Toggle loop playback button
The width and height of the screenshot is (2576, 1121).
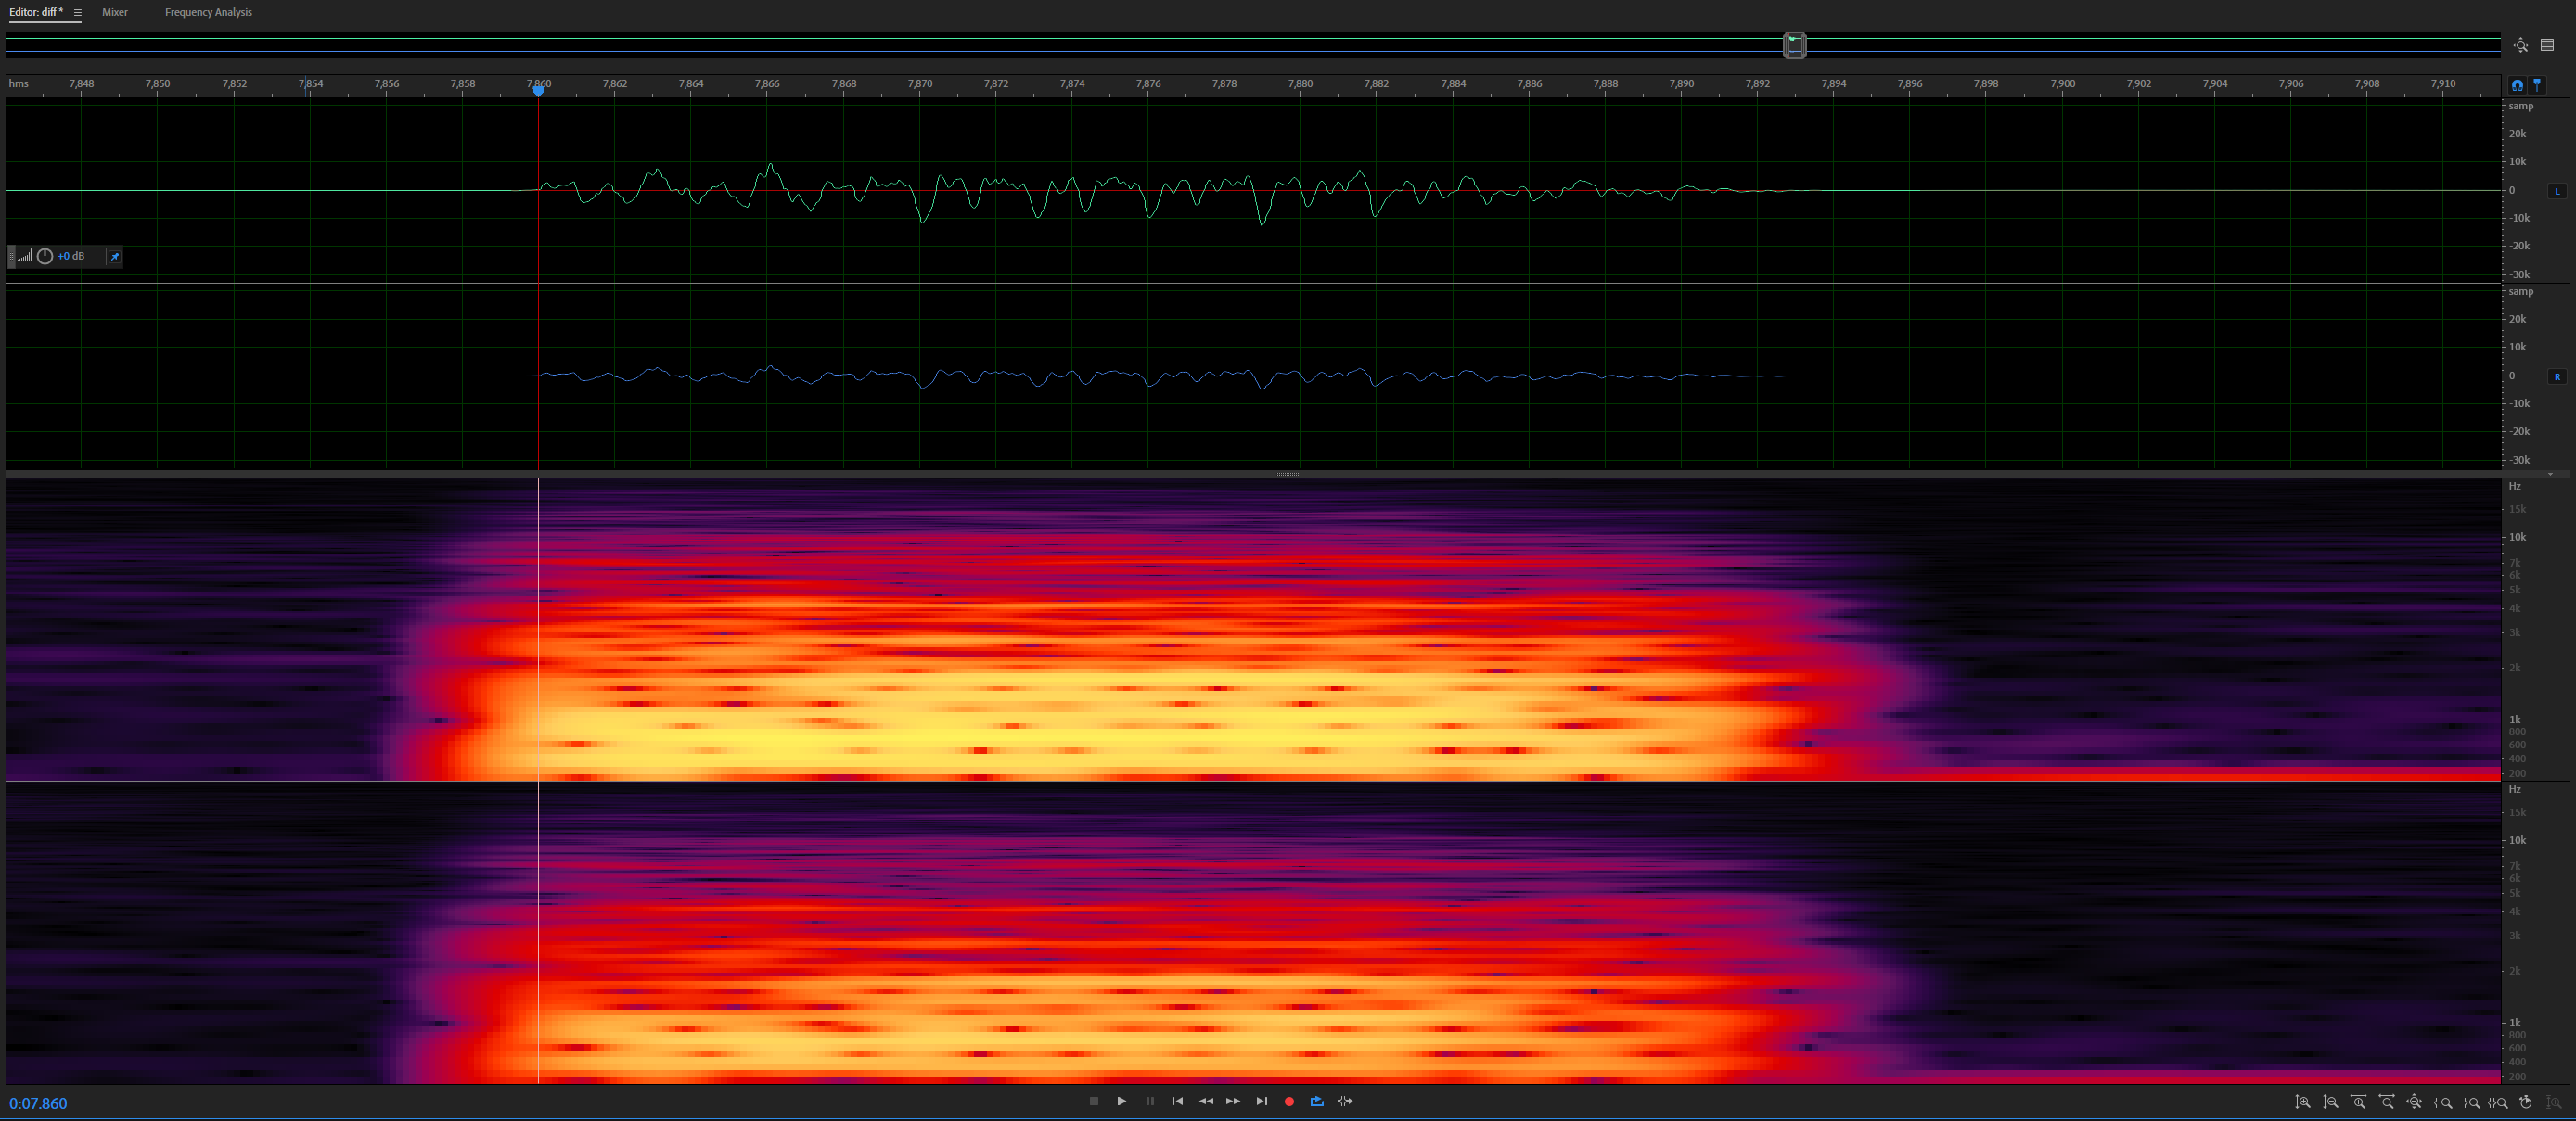tap(1317, 1101)
